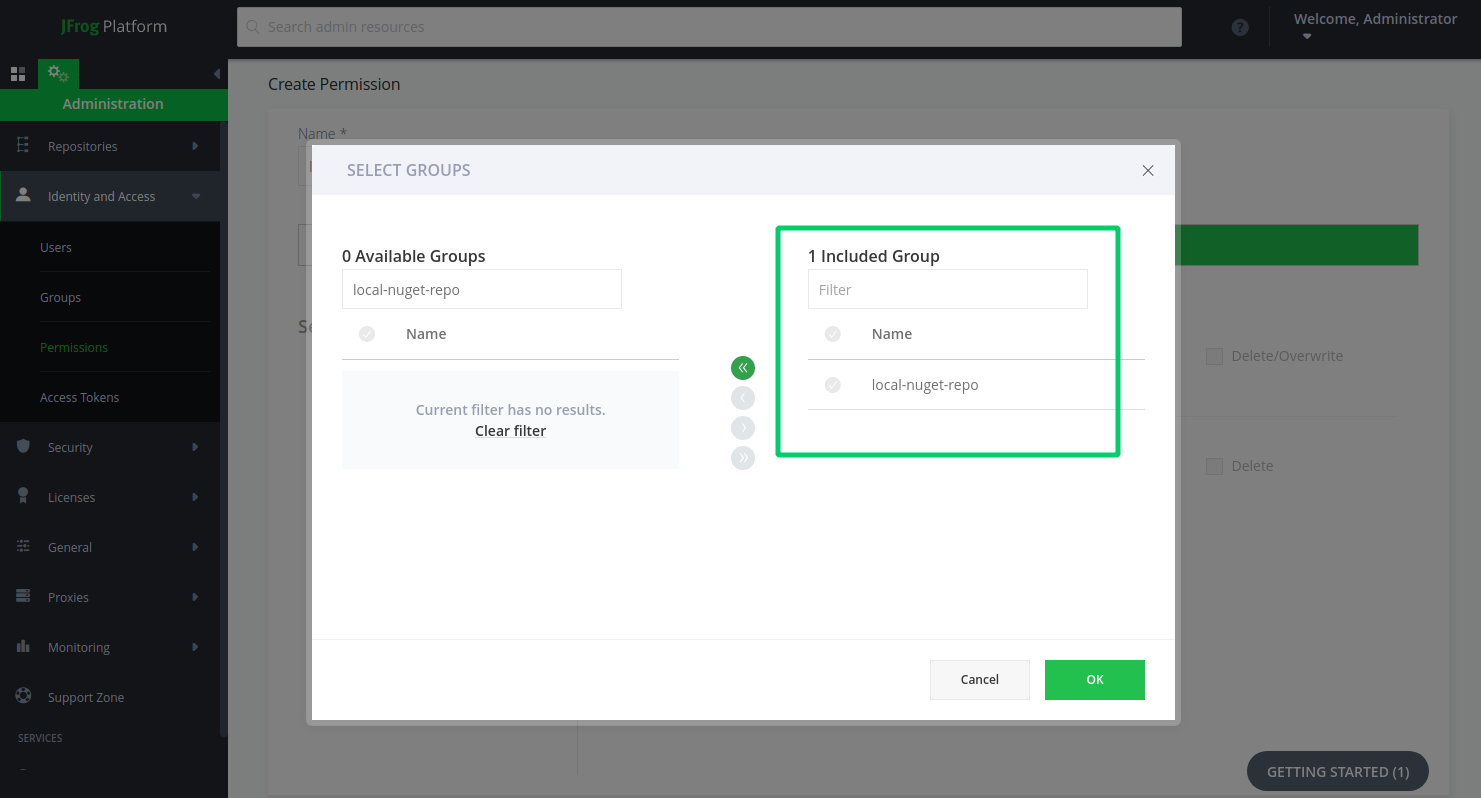The image size is (1481, 798).
Task: Open the Repositories section icon in sidebar
Action: coord(22,146)
